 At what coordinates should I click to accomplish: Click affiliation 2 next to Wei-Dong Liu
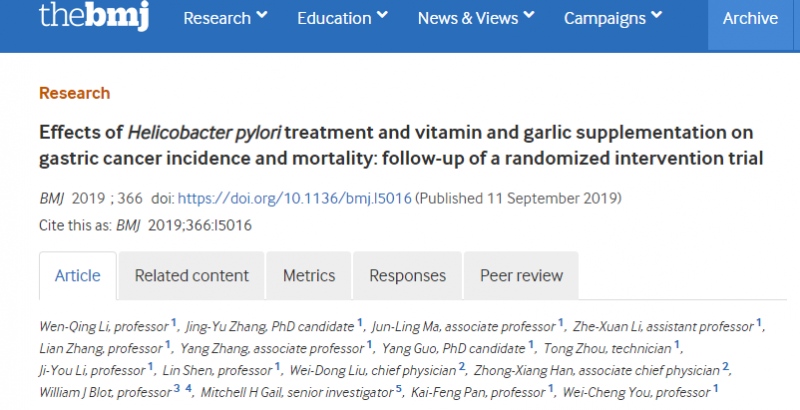(462, 367)
